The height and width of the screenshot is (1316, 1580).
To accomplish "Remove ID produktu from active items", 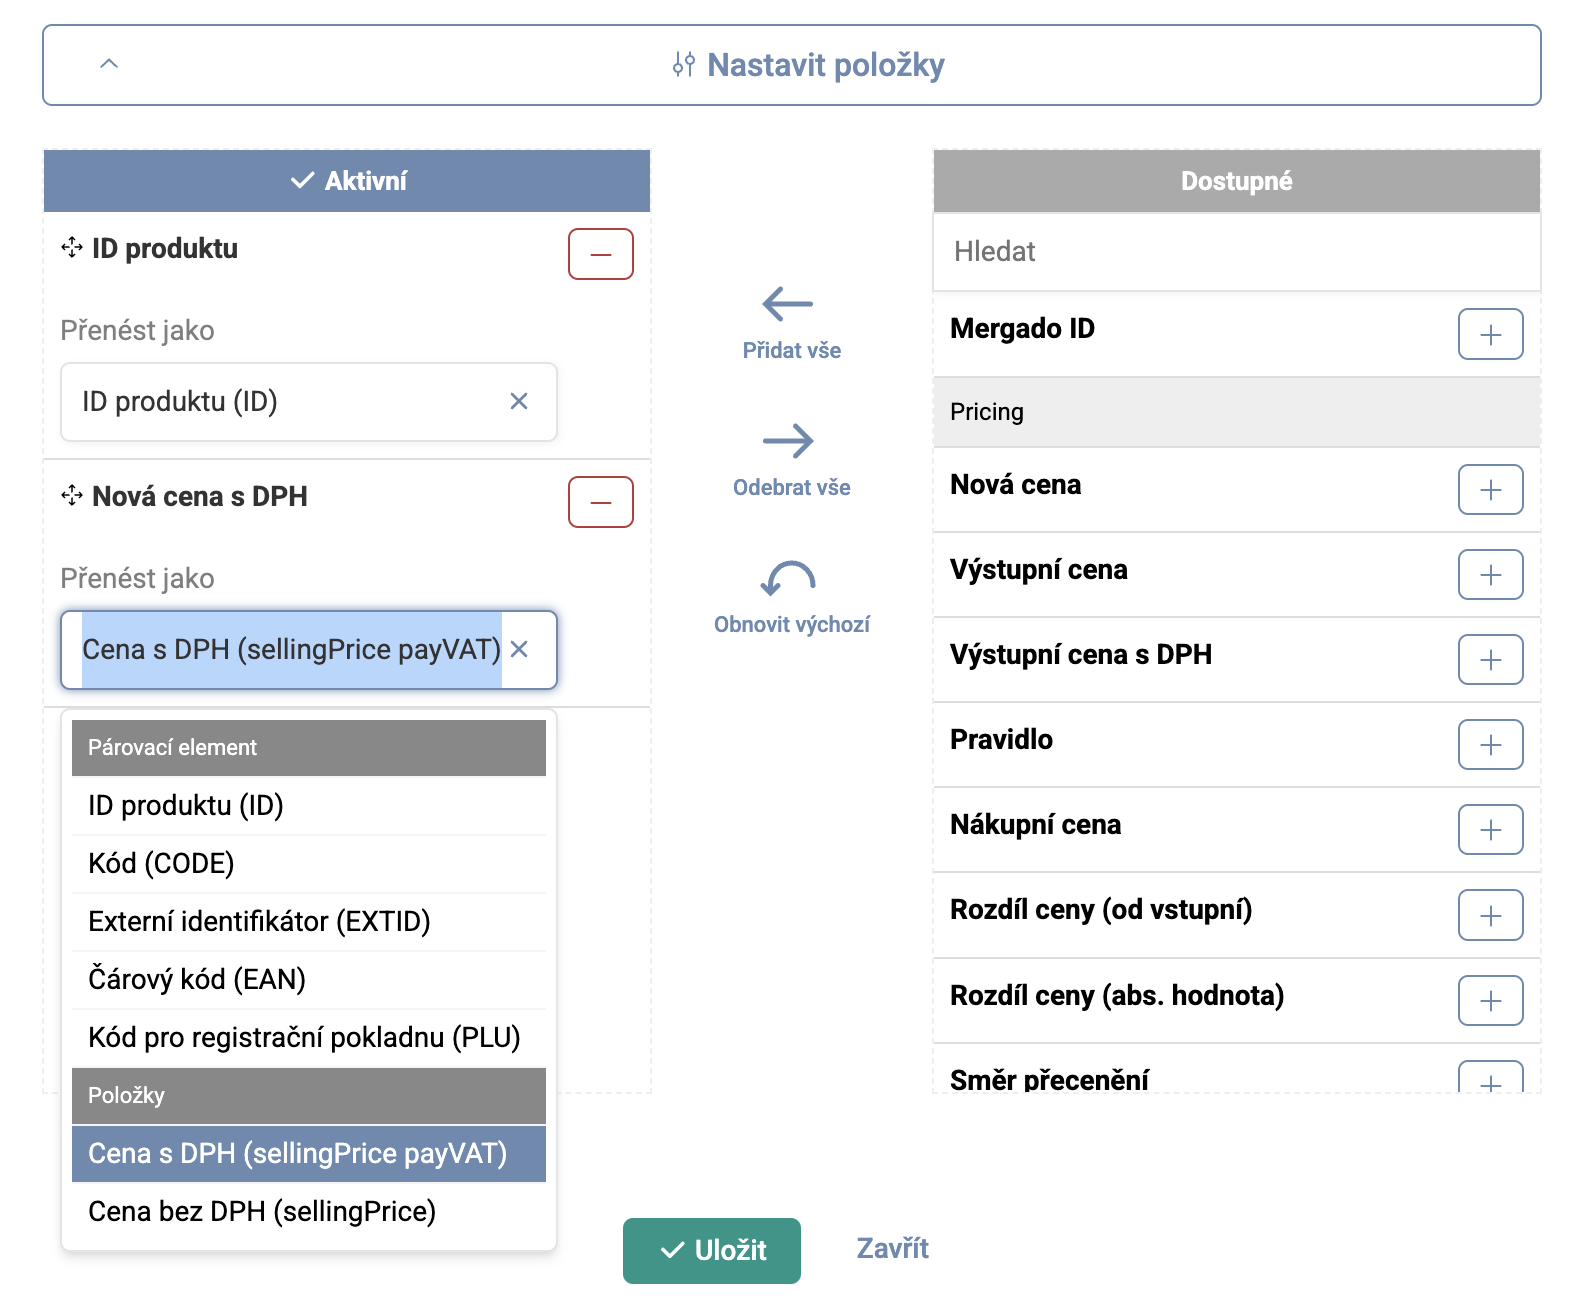I will pos(600,254).
